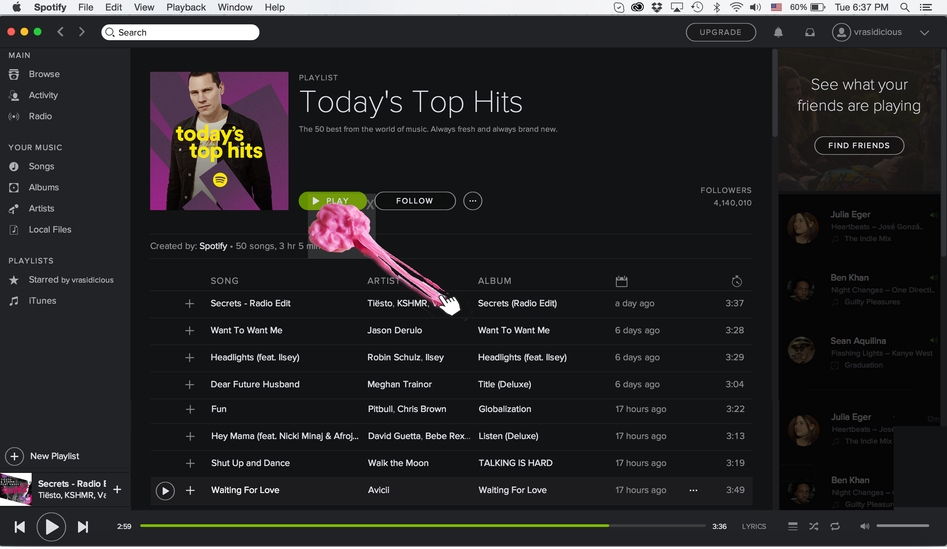
Task: Open Browse in the sidebar
Action: click(x=44, y=74)
